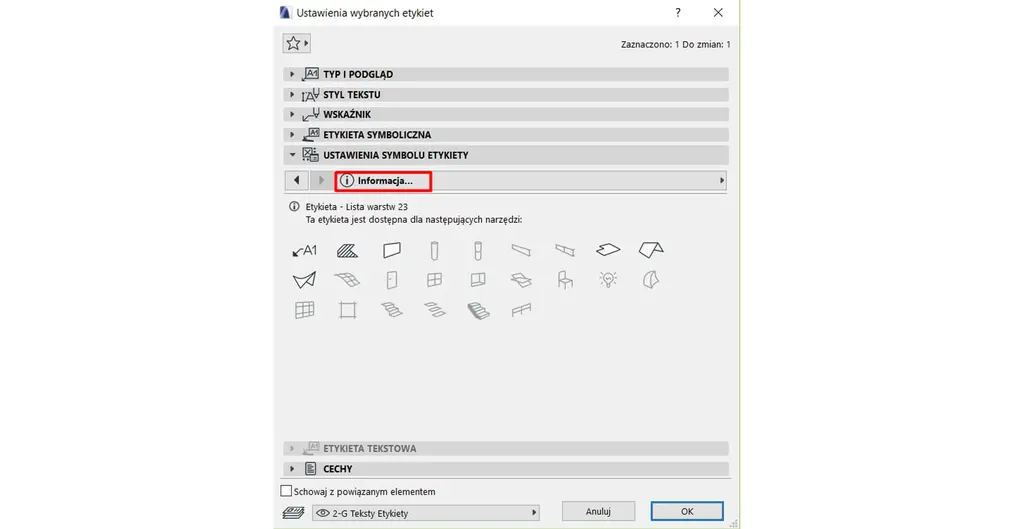Click the stair tool icon
Image resolution: width=1013 pixels, height=529 pixels.
click(392, 310)
